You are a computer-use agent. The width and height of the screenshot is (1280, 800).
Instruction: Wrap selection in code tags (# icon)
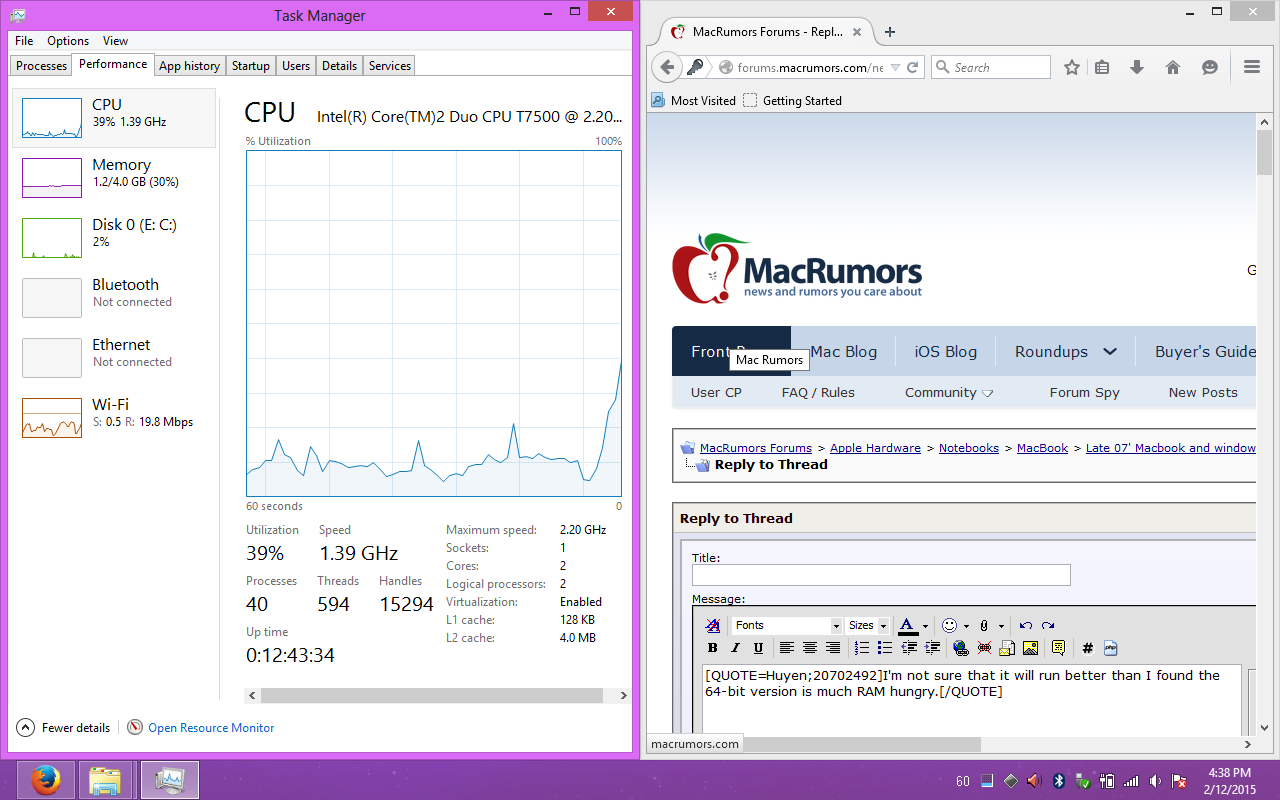click(x=1088, y=648)
